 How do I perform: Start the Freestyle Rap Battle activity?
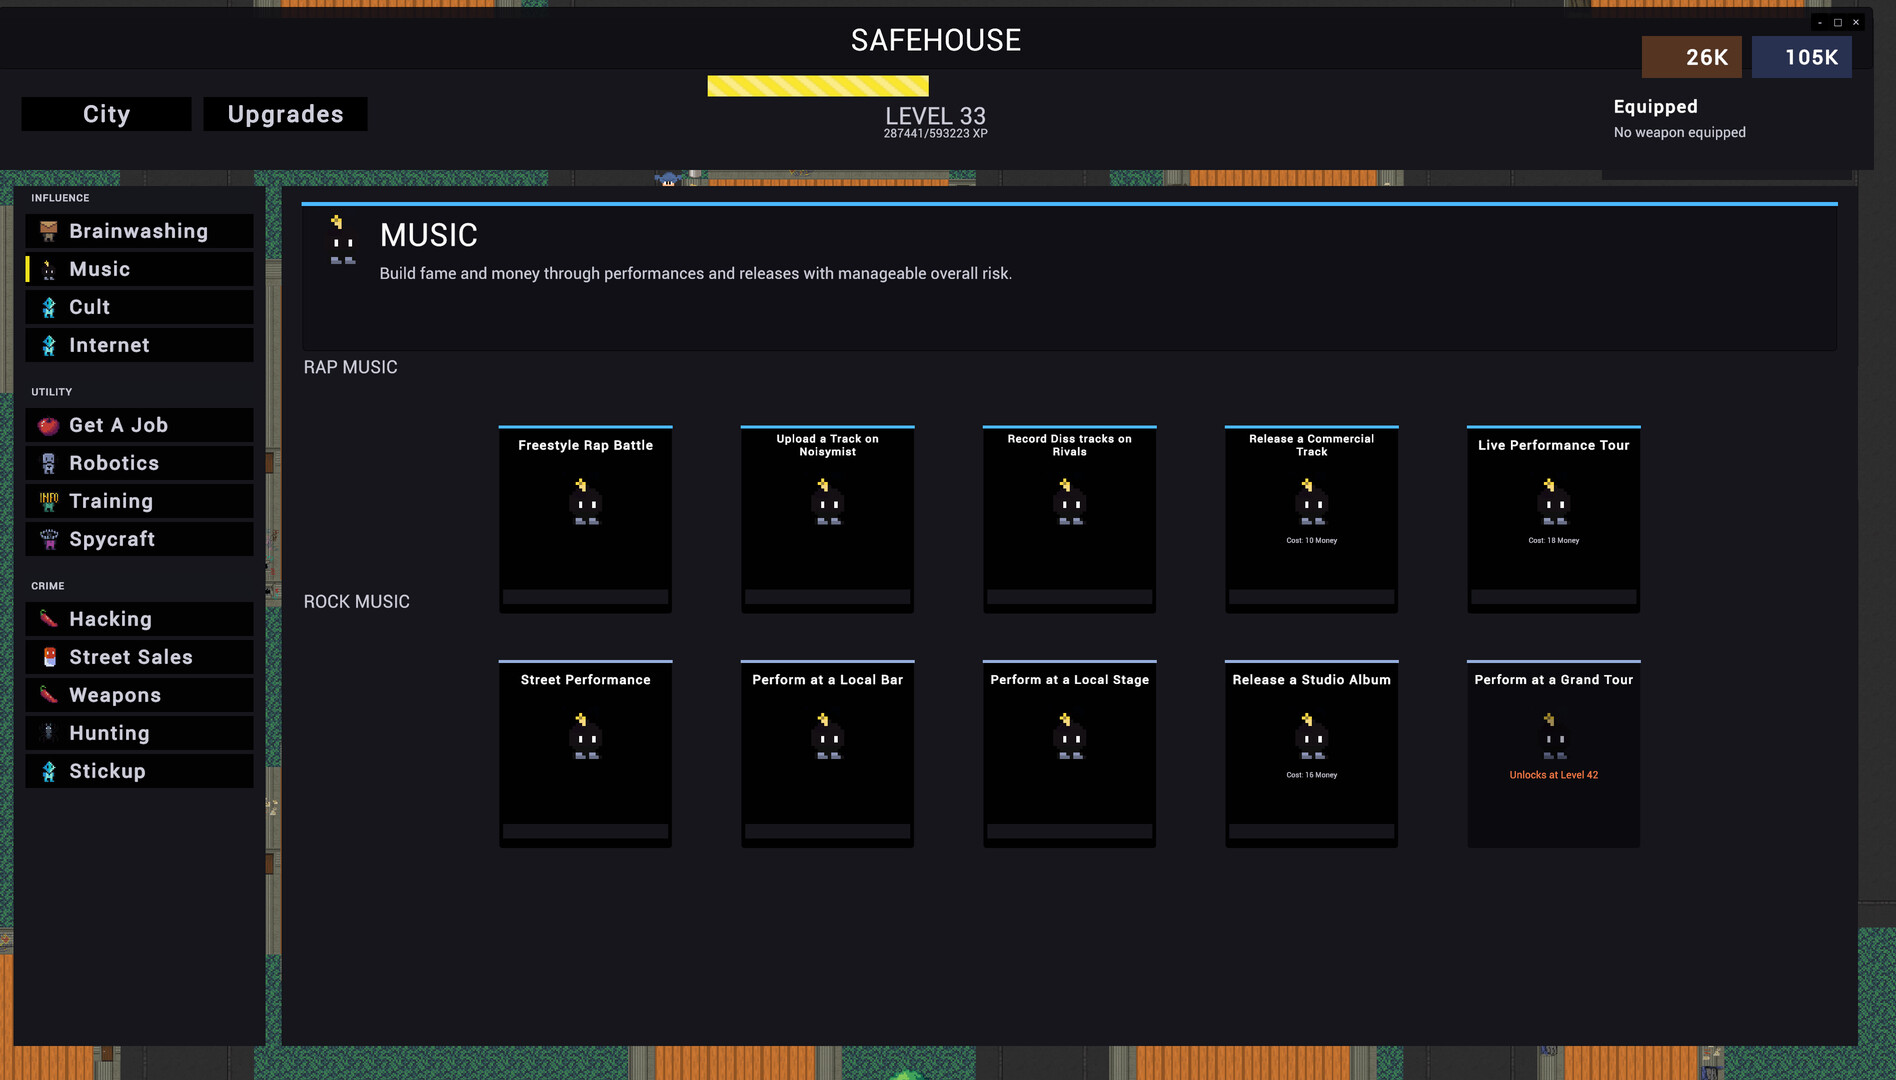(x=585, y=519)
